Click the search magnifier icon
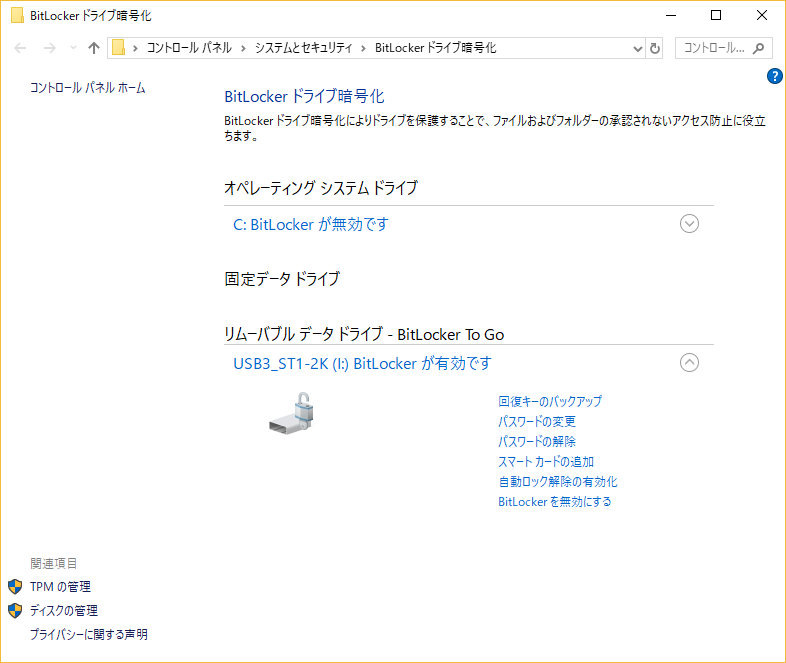The image size is (786, 663). (759, 48)
